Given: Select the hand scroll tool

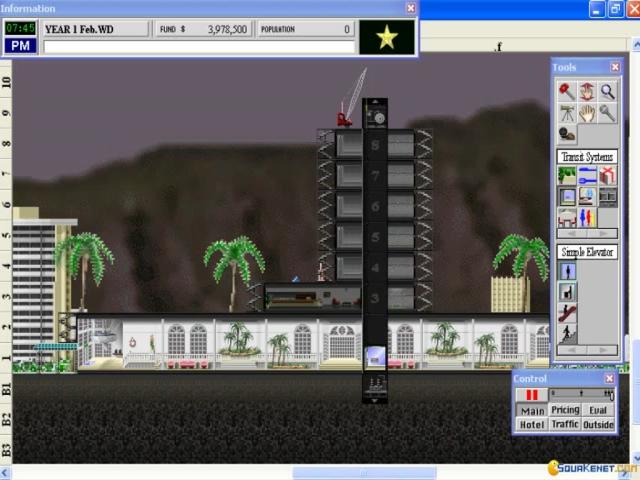Looking at the screenshot, I should click(x=587, y=113).
